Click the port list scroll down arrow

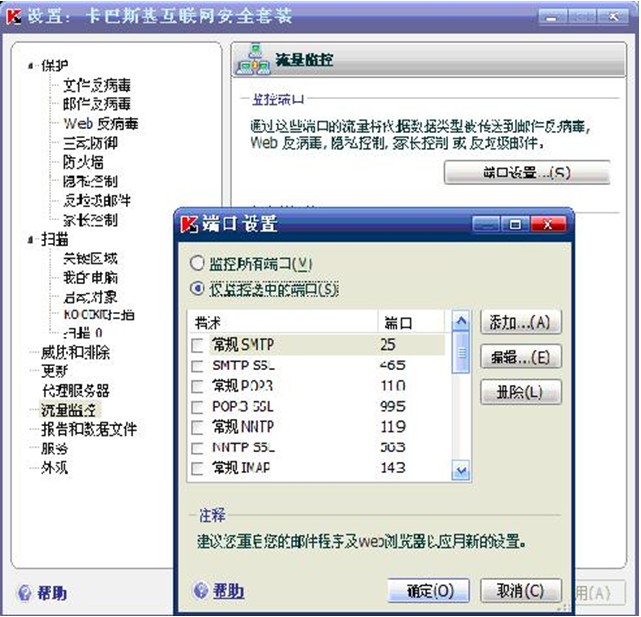click(461, 471)
